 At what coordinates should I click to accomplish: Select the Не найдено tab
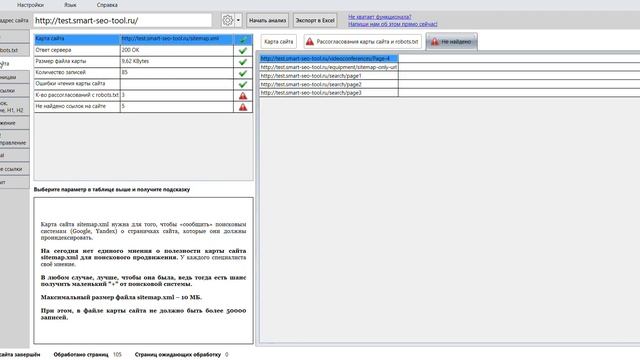[451, 42]
